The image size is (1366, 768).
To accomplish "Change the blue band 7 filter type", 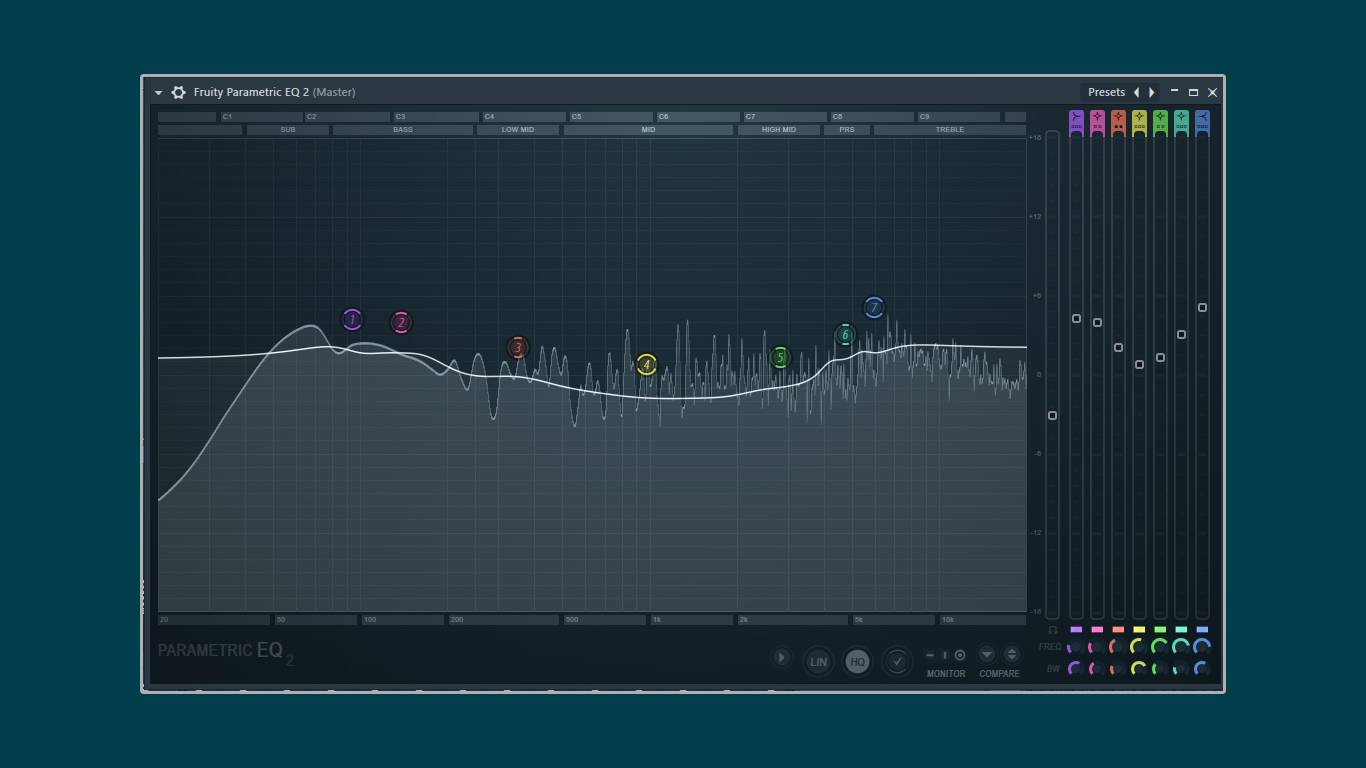I will pyautogui.click(x=1202, y=121).
